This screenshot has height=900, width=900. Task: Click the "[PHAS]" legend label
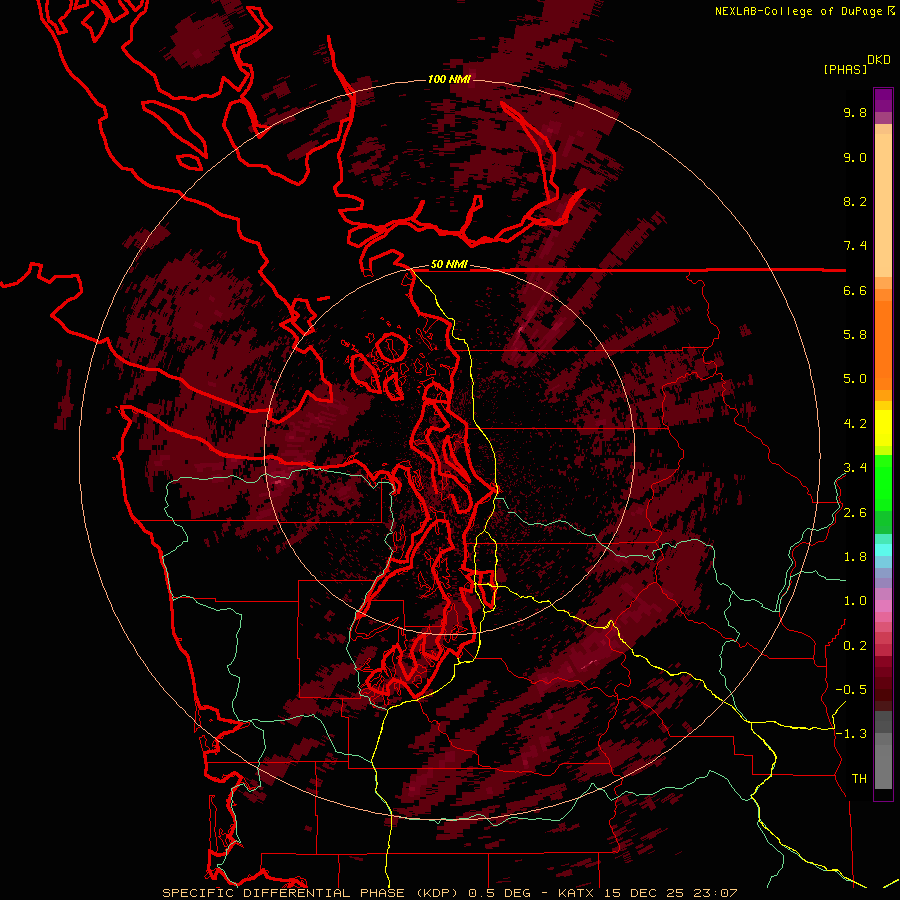[x=845, y=70]
